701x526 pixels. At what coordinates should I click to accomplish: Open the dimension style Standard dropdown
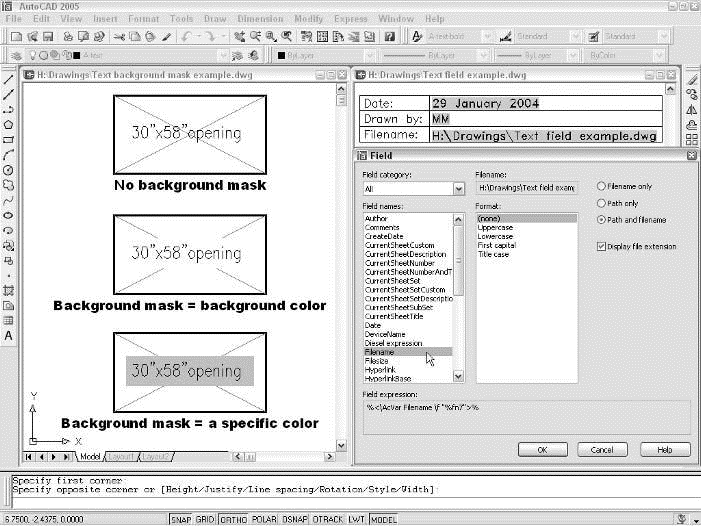pyautogui.click(x=576, y=37)
